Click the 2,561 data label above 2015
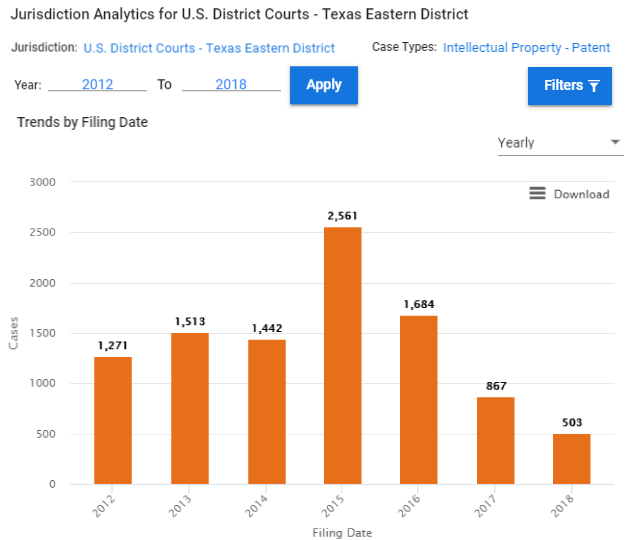 coord(343,216)
